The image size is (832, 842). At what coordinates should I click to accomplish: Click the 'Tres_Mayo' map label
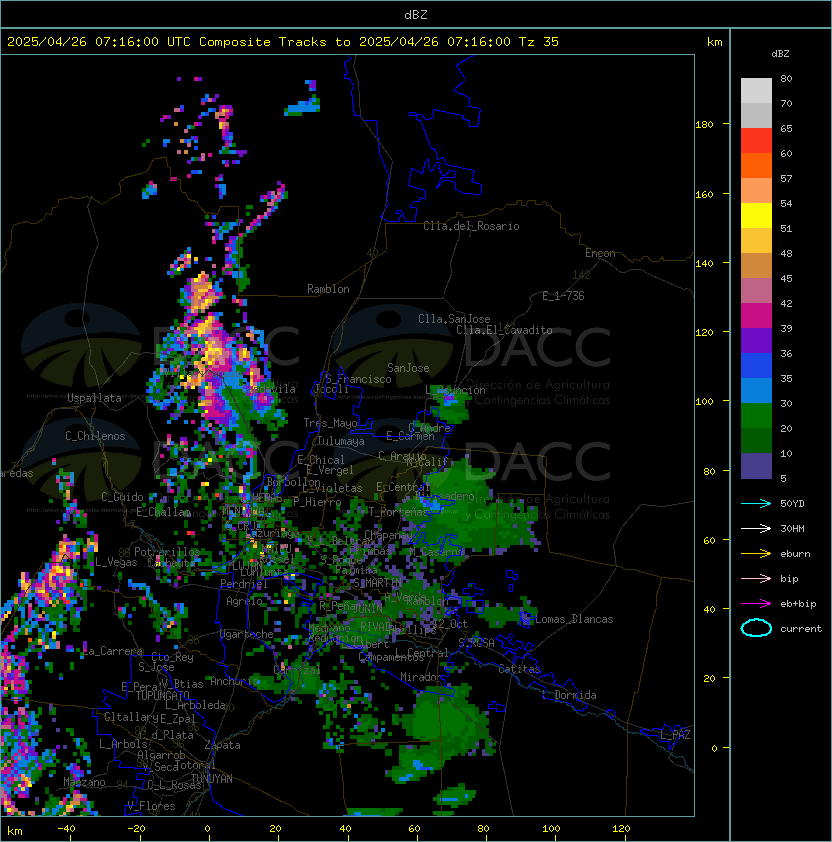click(330, 423)
